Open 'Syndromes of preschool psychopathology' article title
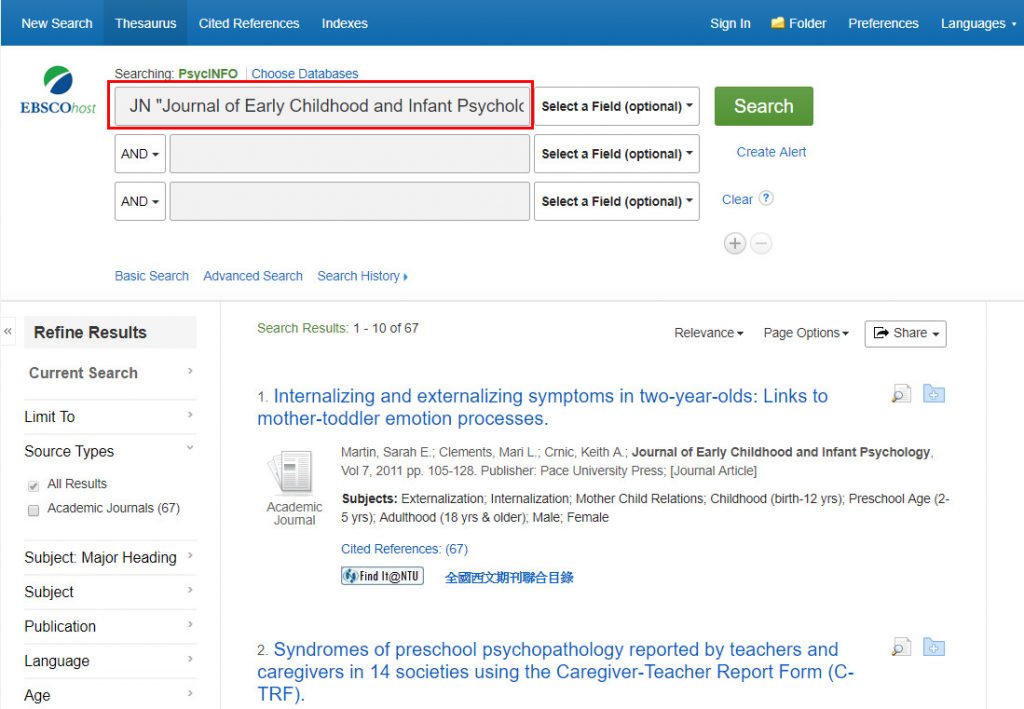Image resolution: width=1024 pixels, height=709 pixels. tap(555, 671)
